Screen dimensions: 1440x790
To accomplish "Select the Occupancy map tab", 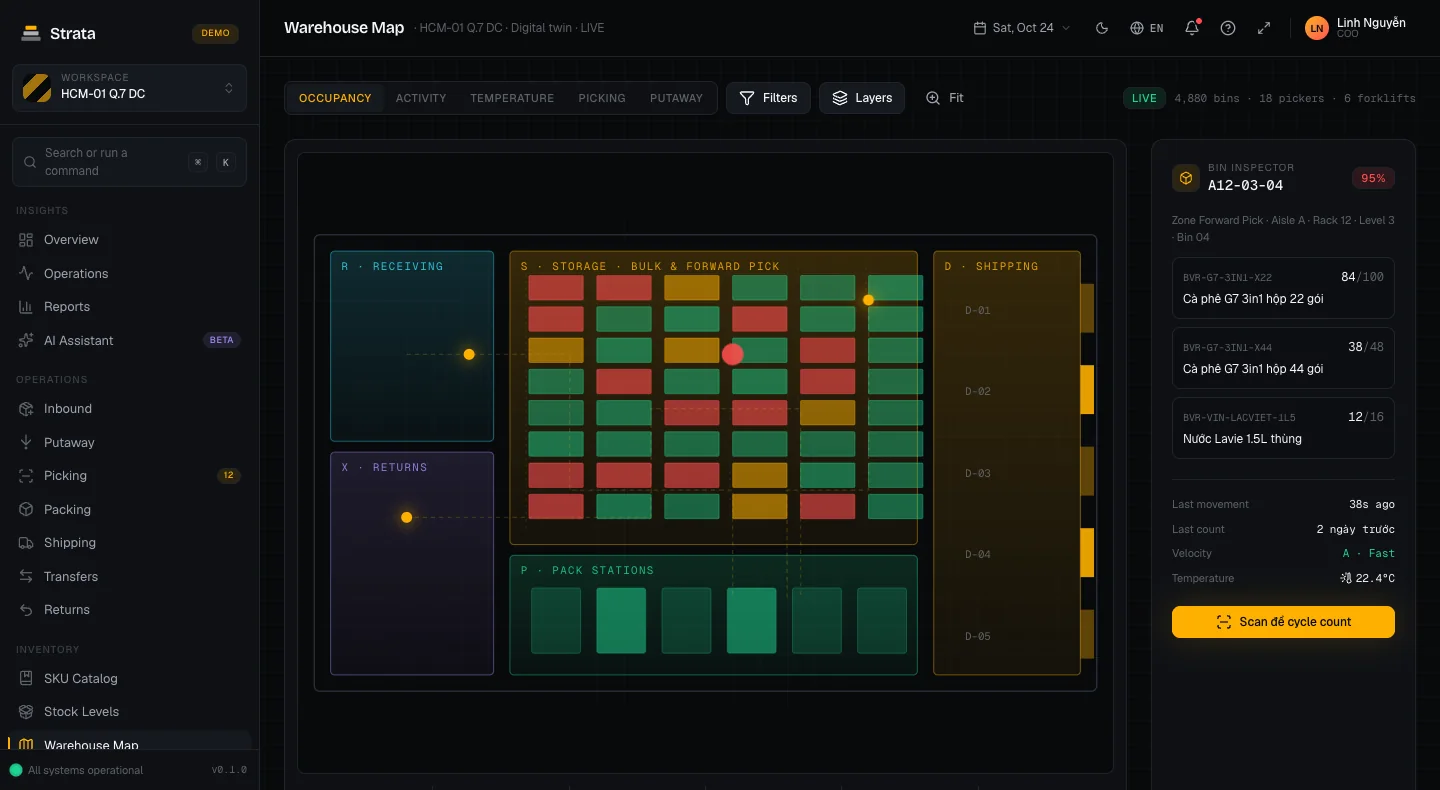I will point(335,98).
